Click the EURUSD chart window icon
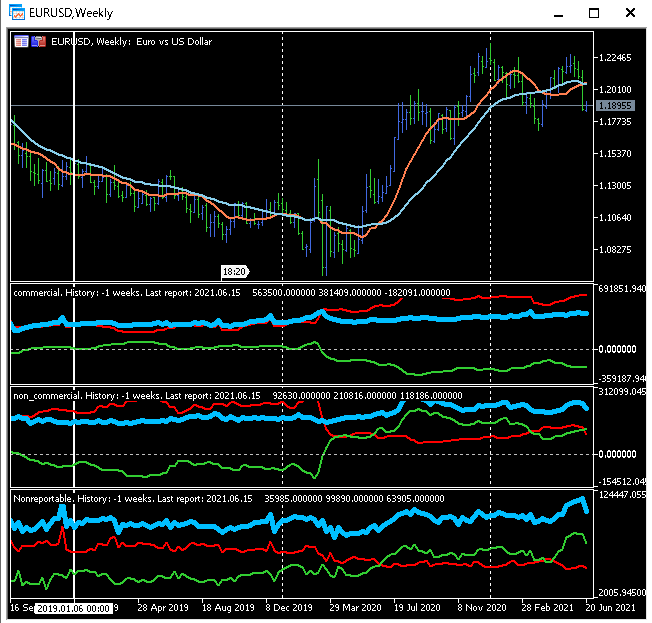The height and width of the screenshot is (623, 652). (17, 12)
